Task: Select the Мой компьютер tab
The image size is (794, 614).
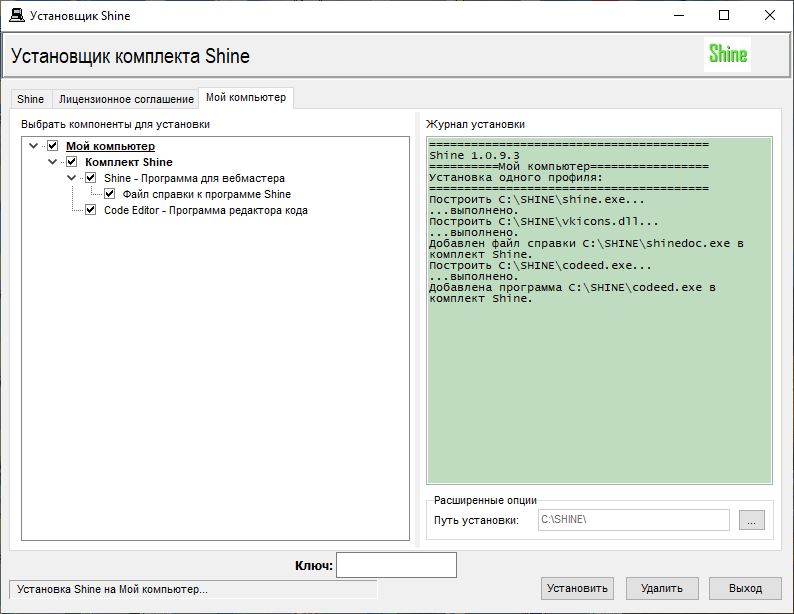Action: coord(245,98)
